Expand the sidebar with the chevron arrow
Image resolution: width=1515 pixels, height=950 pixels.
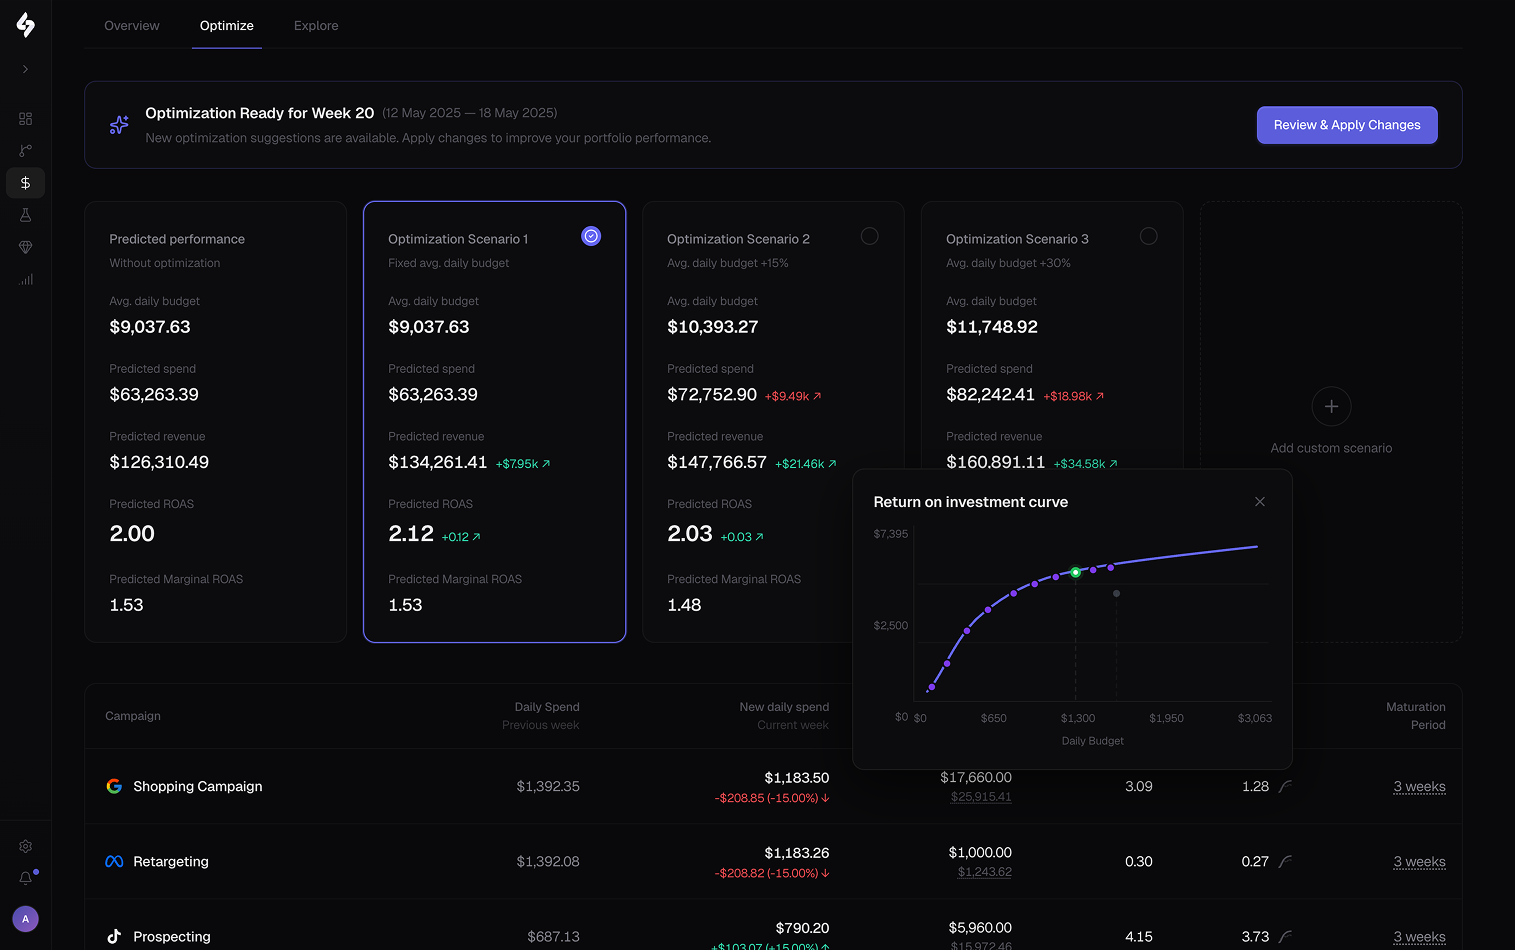[26, 69]
